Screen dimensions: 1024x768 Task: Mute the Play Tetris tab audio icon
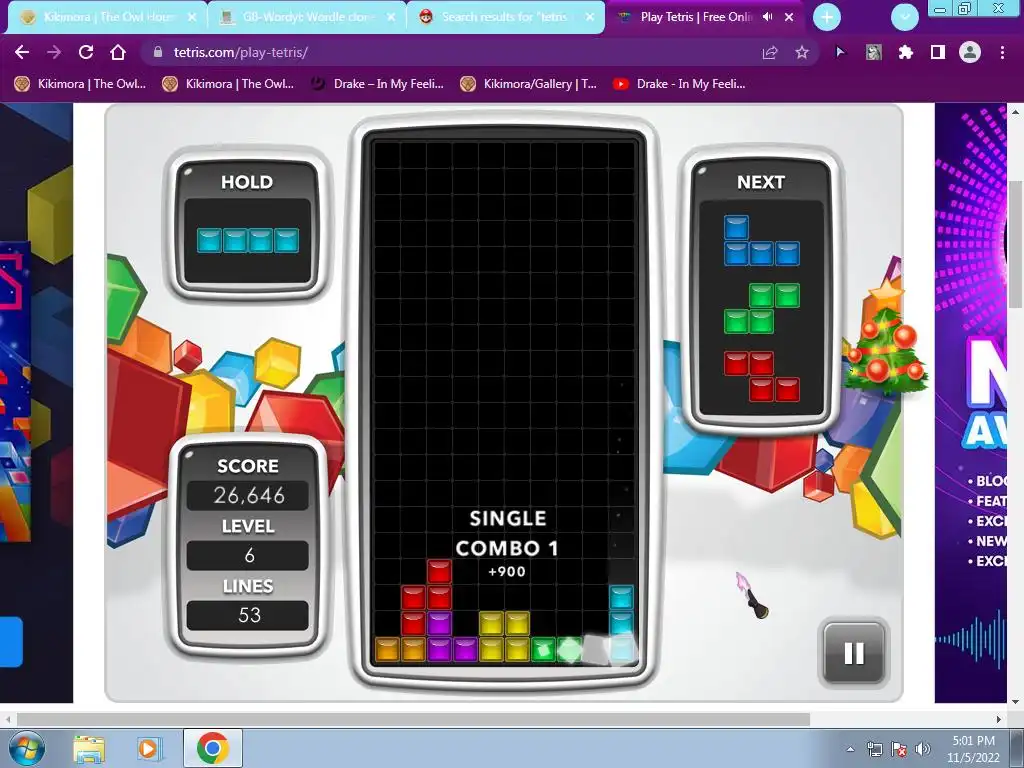767,17
